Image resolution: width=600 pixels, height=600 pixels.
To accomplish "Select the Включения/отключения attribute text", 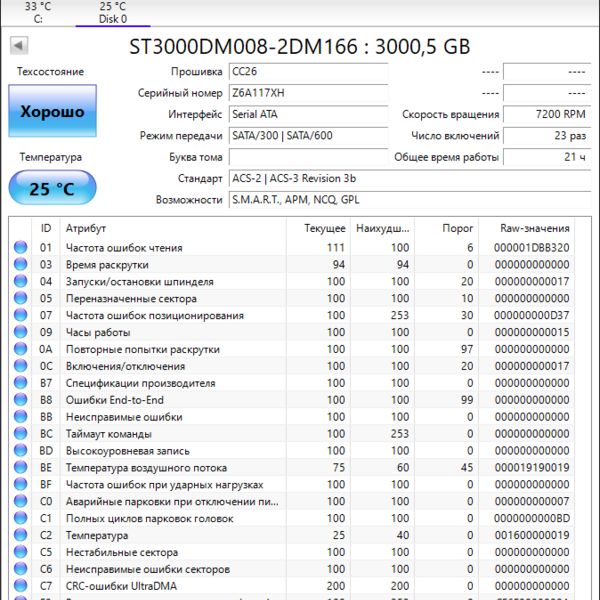I will point(125,366).
